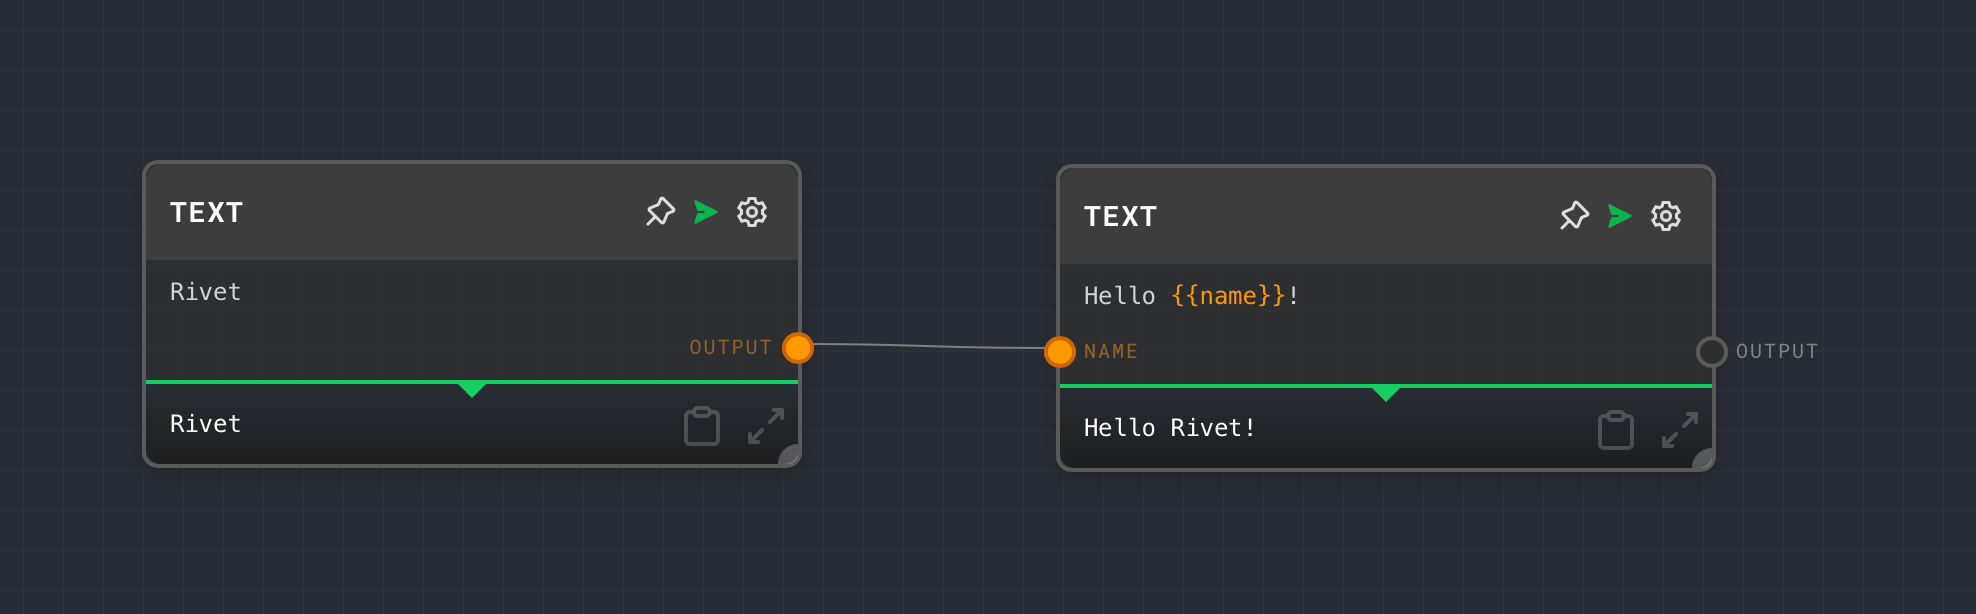This screenshot has width=1976, height=614.
Task: Click the Rivet output result text
Action: click(x=206, y=424)
